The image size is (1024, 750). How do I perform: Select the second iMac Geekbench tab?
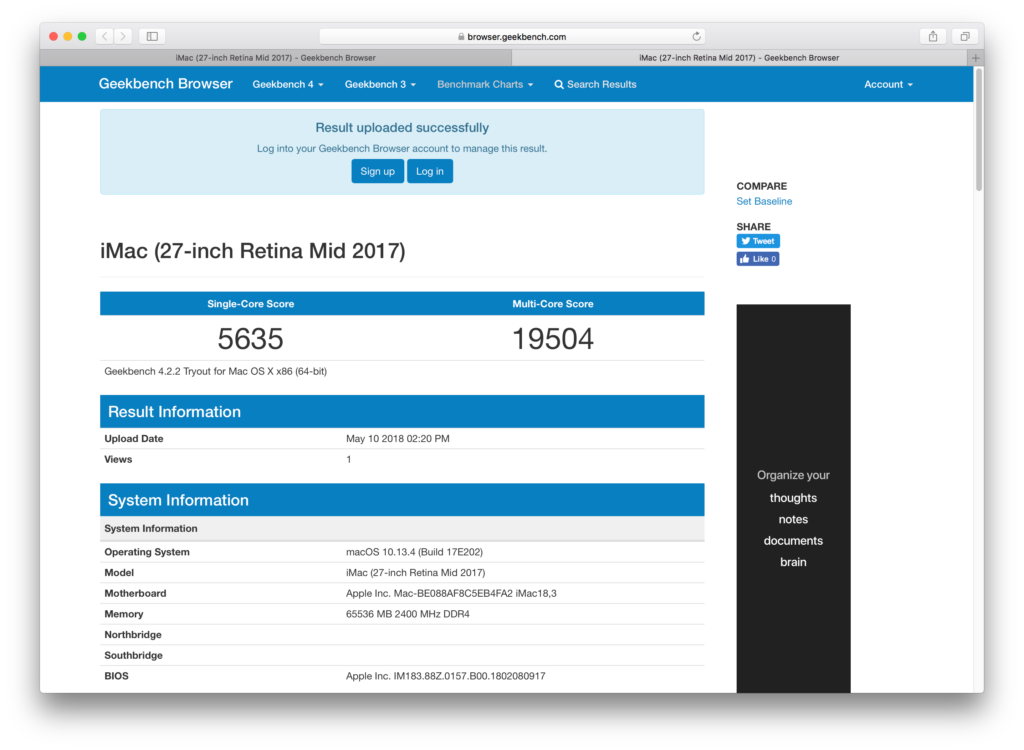739,58
